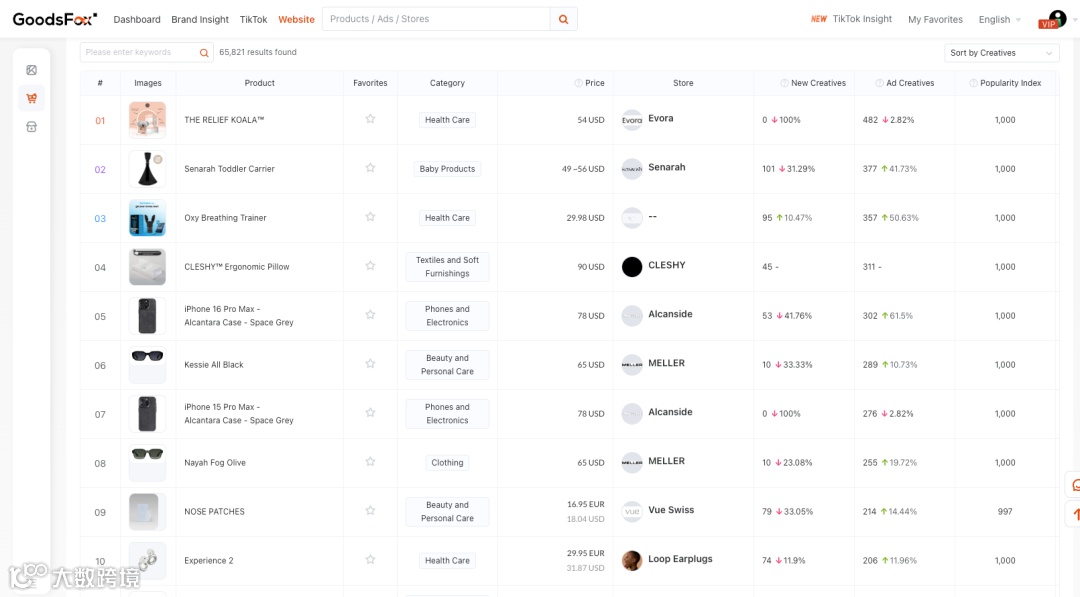The image size is (1080, 597).
Task: Click the Store column header
Action: pyautogui.click(x=683, y=83)
